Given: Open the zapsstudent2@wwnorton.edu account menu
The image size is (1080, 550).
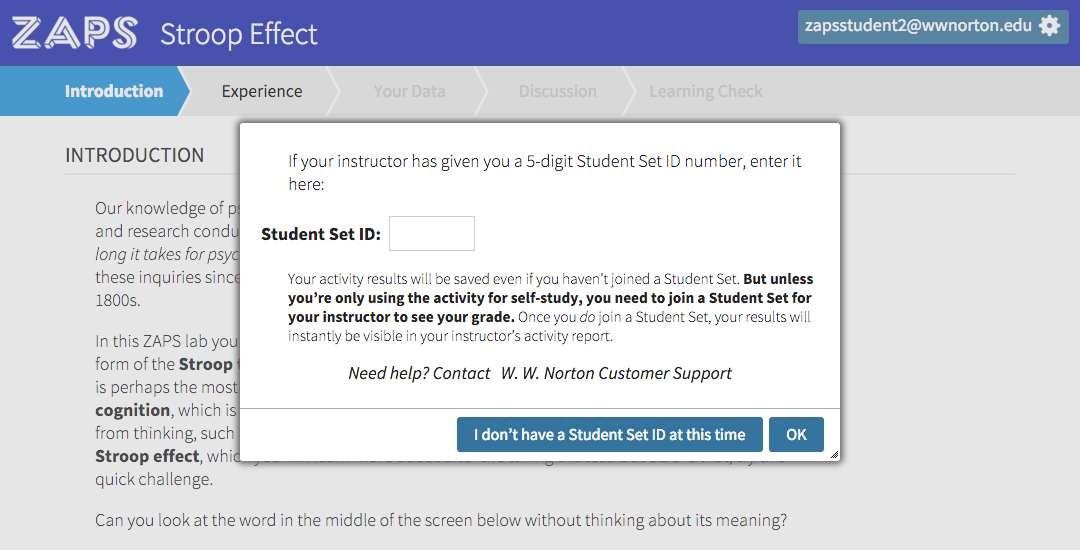Looking at the screenshot, I should [918, 26].
